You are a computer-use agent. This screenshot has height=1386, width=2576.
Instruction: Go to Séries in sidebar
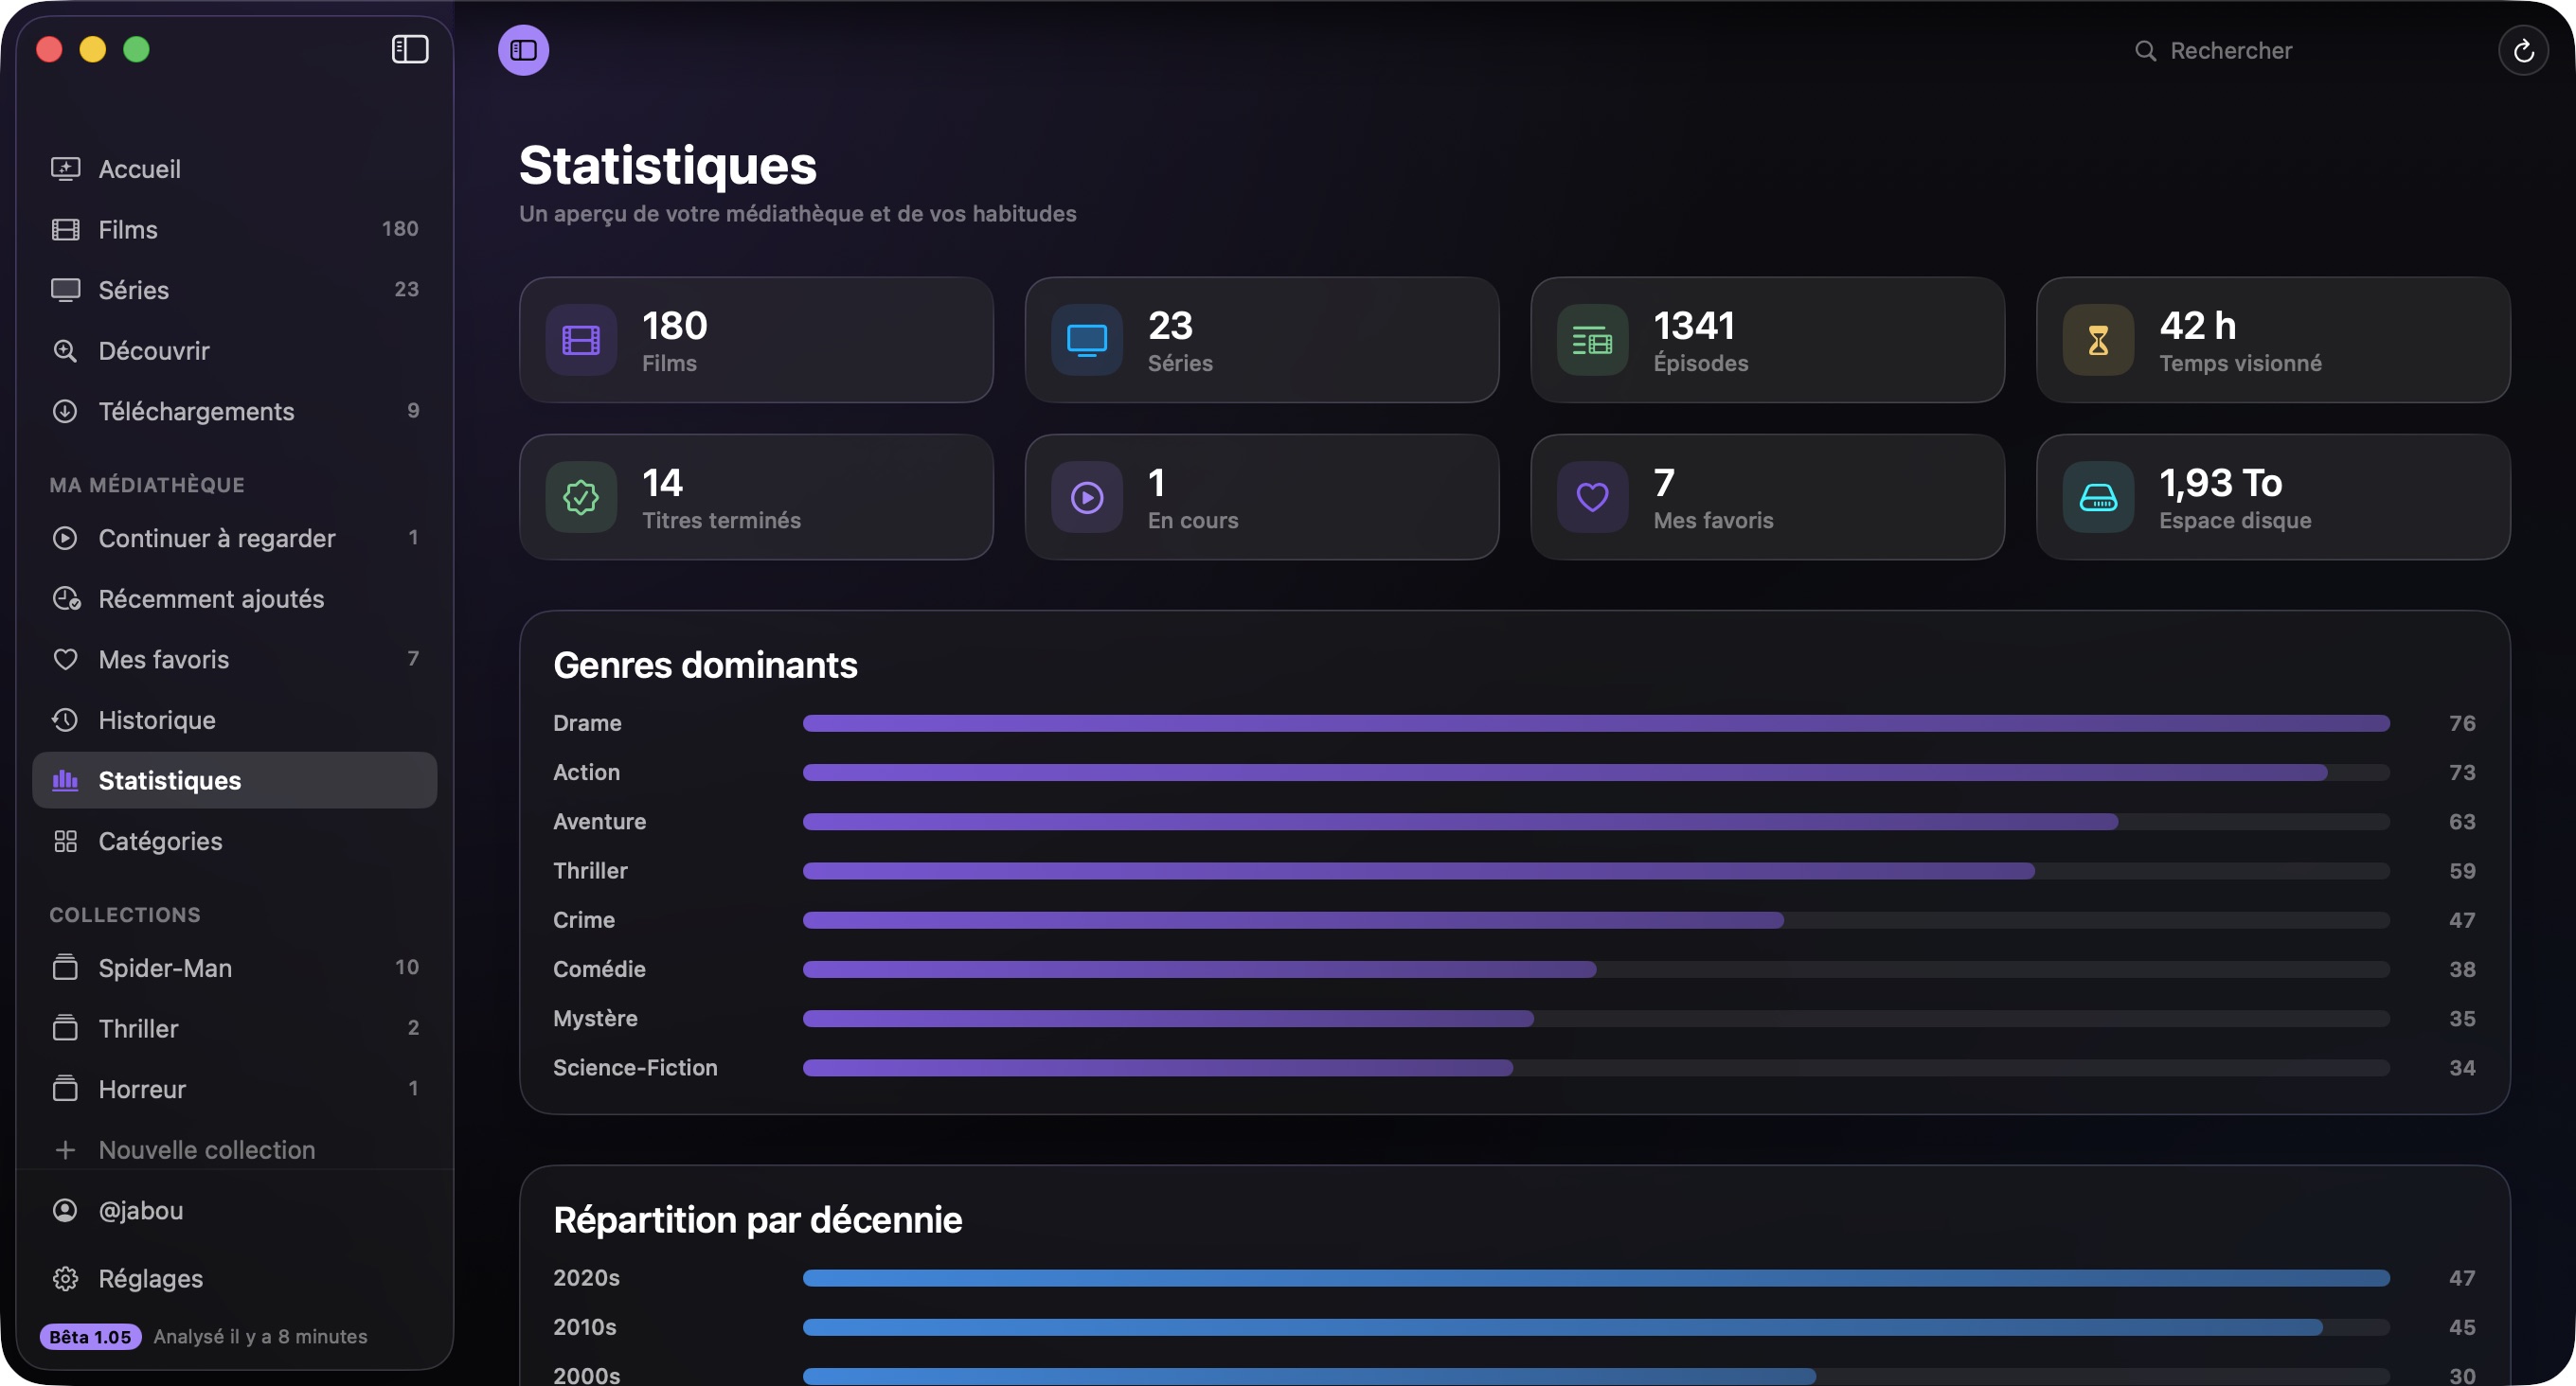(x=234, y=290)
